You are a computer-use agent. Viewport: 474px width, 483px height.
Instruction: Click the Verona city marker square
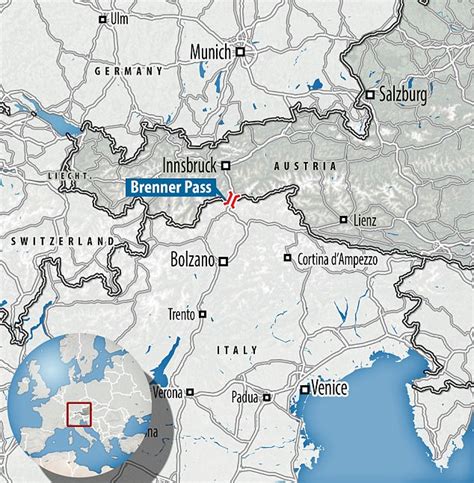(x=190, y=392)
